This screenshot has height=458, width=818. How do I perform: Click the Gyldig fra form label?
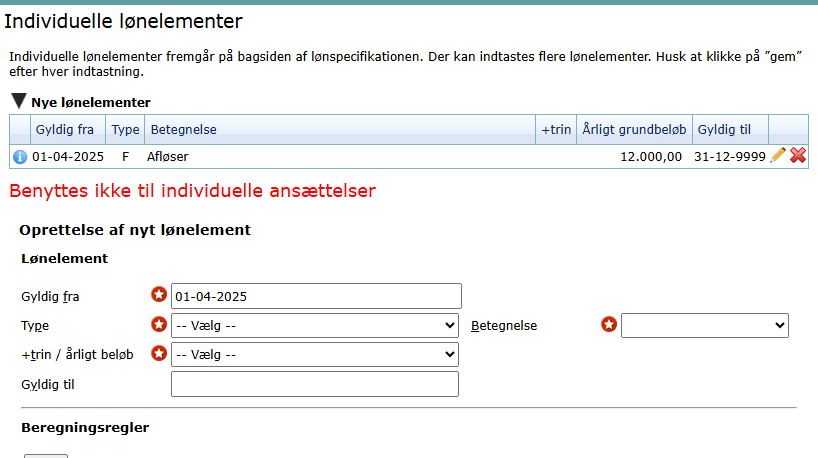pos(50,297)
